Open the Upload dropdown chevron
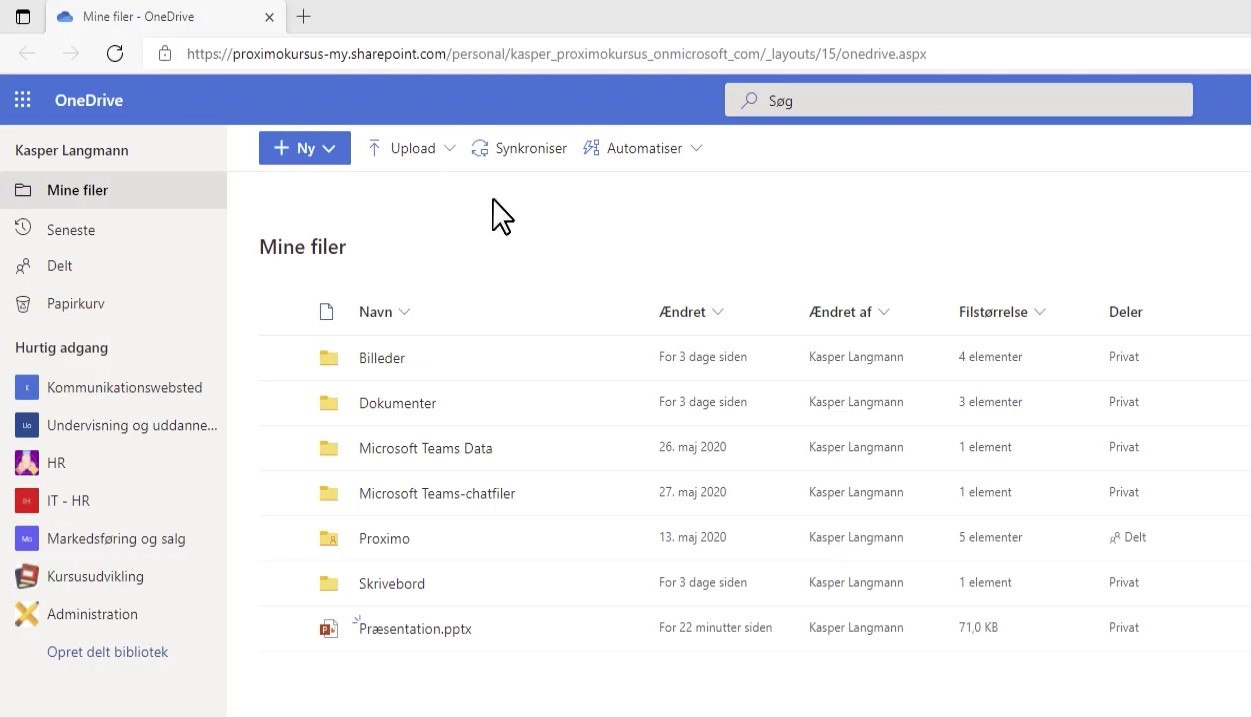 [449, 148]
